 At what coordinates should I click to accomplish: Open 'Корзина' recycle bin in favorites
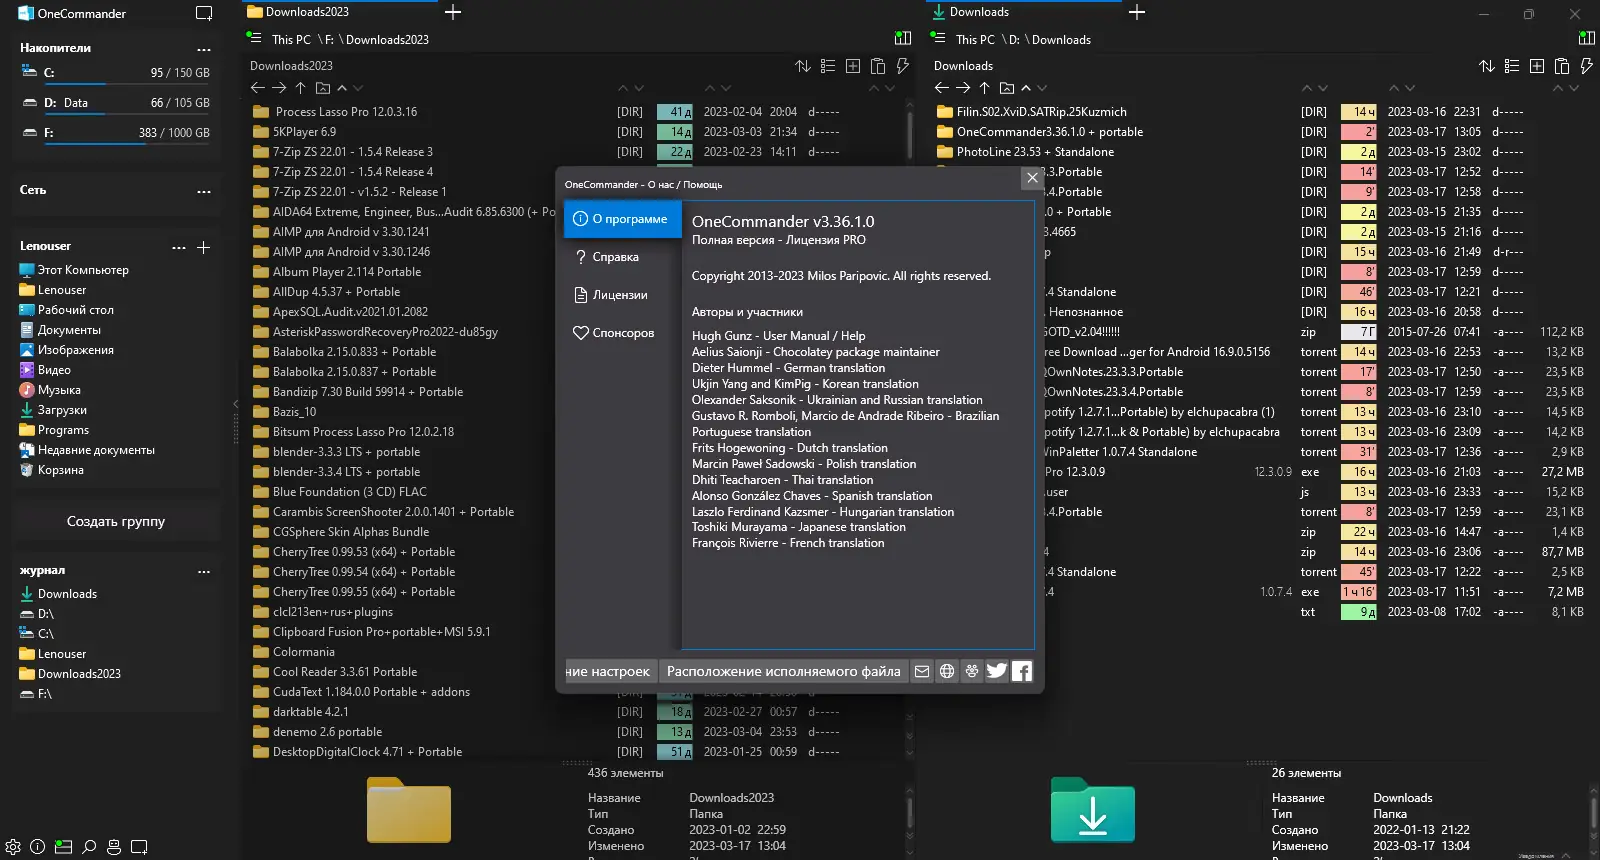point(51,470)
